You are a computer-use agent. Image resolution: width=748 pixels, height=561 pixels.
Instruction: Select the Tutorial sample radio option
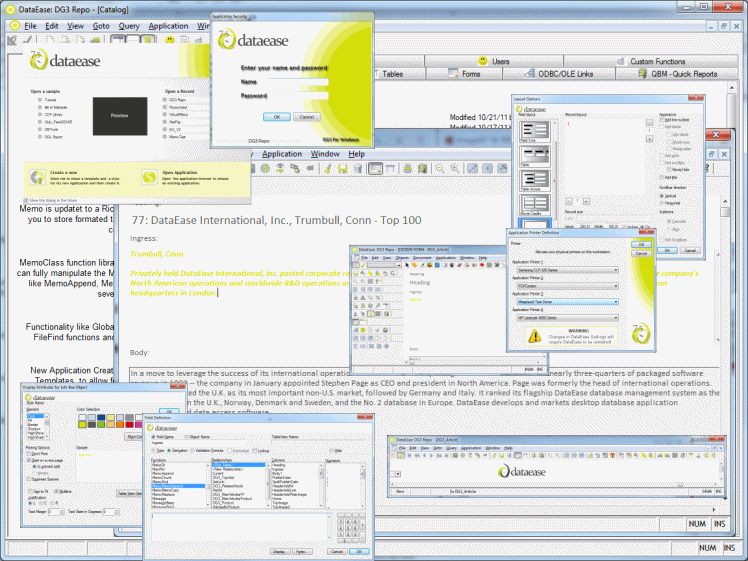pyautogui.click(x=40, y=100)
